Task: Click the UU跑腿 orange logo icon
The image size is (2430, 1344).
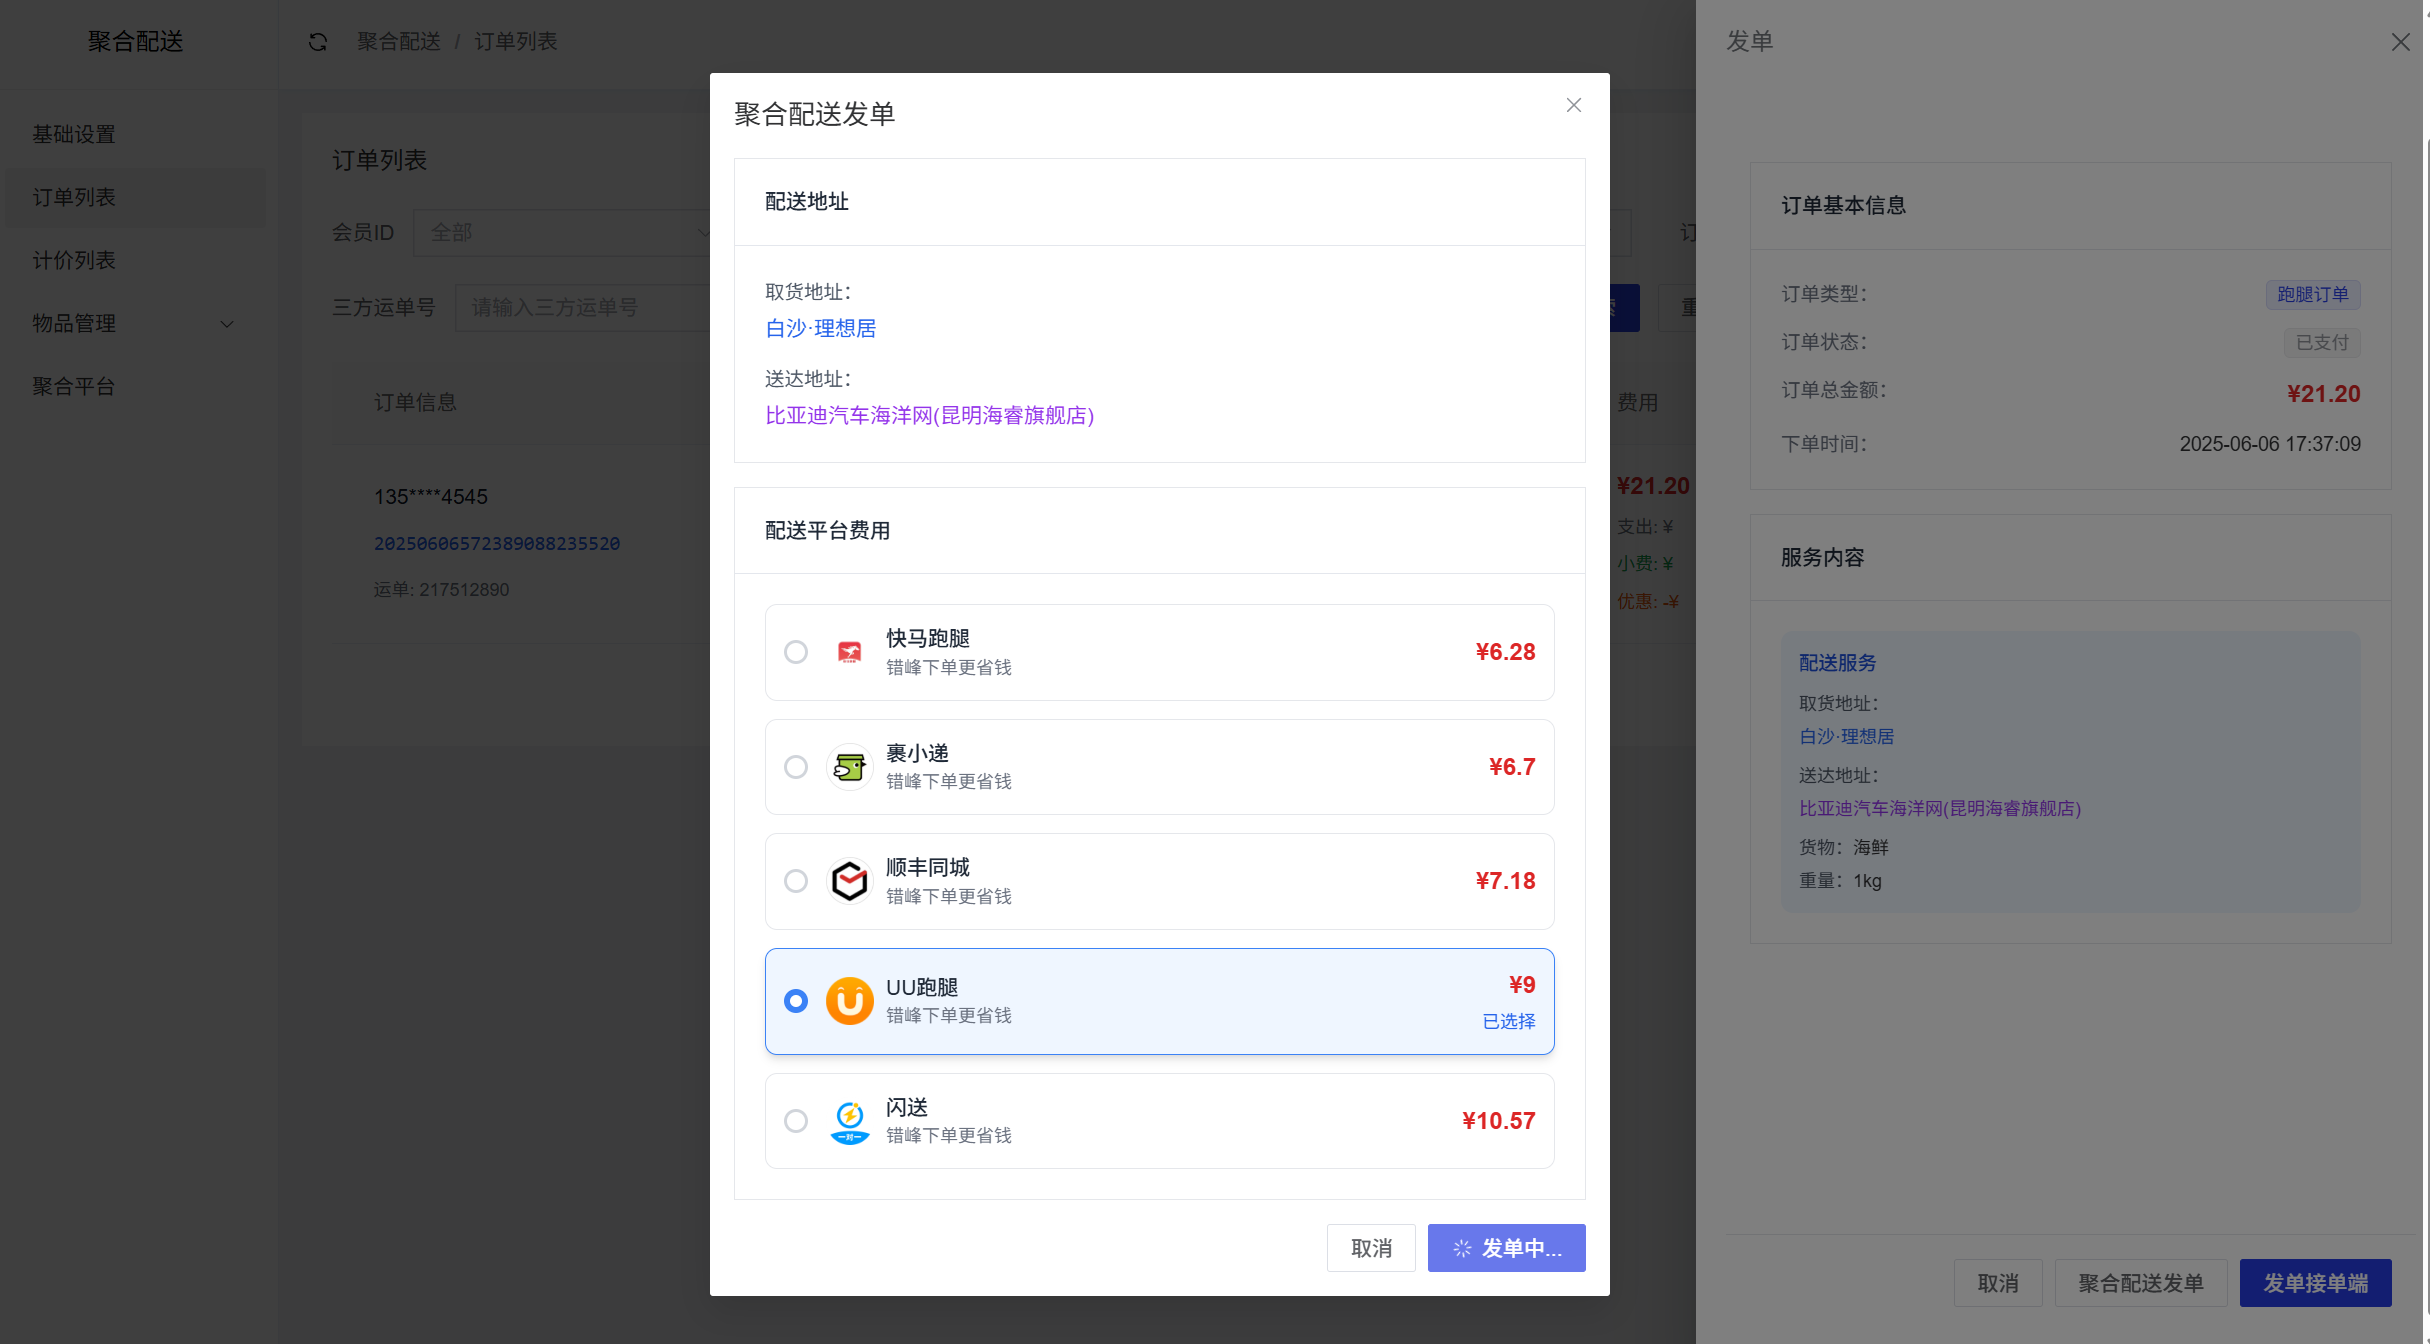Action: click(x=849, y=1001)
